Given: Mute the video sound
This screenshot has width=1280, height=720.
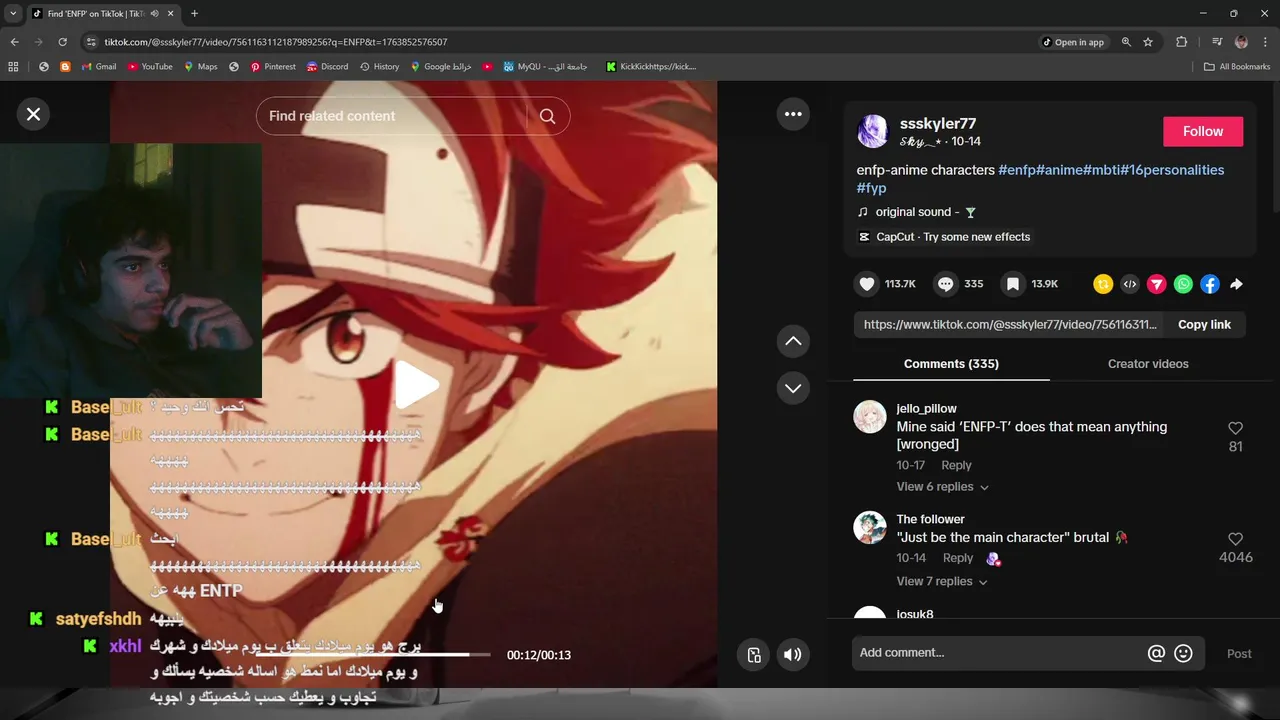Looking at the screenshot, I should point(792,655).
